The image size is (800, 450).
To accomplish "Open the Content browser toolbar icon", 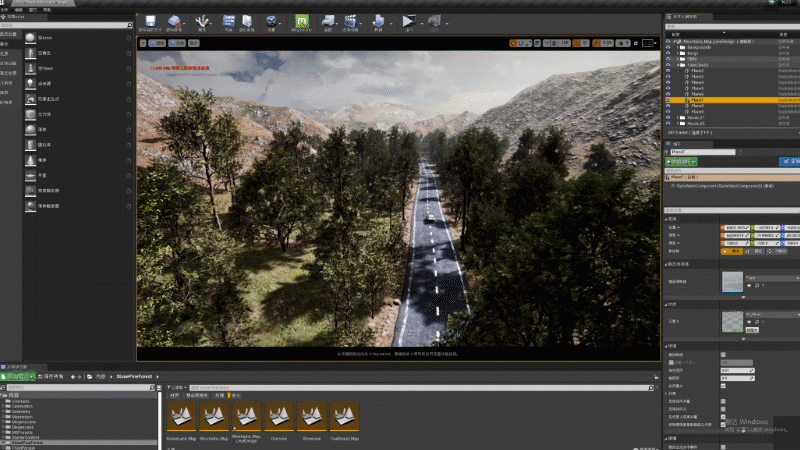I will [229, 21].
